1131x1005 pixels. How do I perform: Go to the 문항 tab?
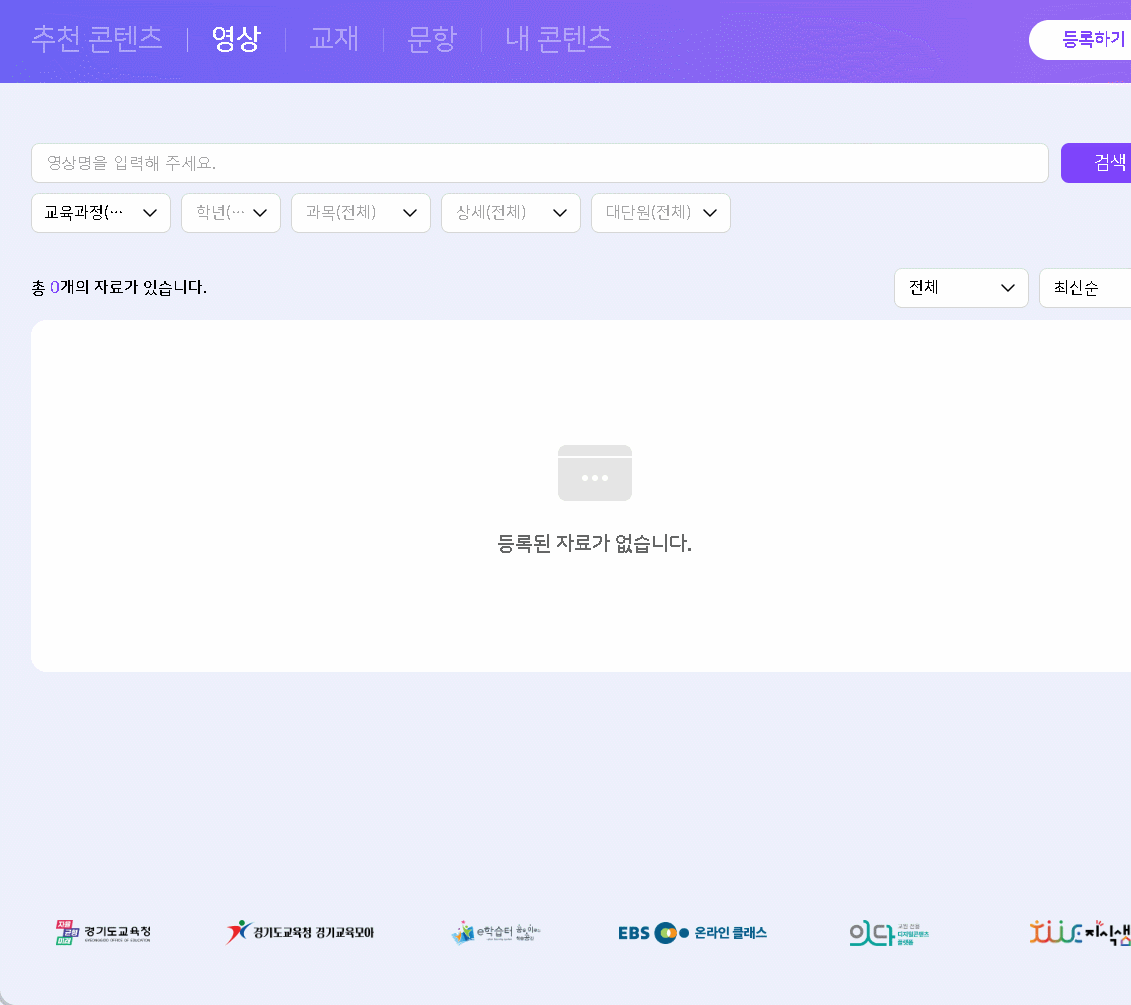pyautogui.click(x=432, y=39)
